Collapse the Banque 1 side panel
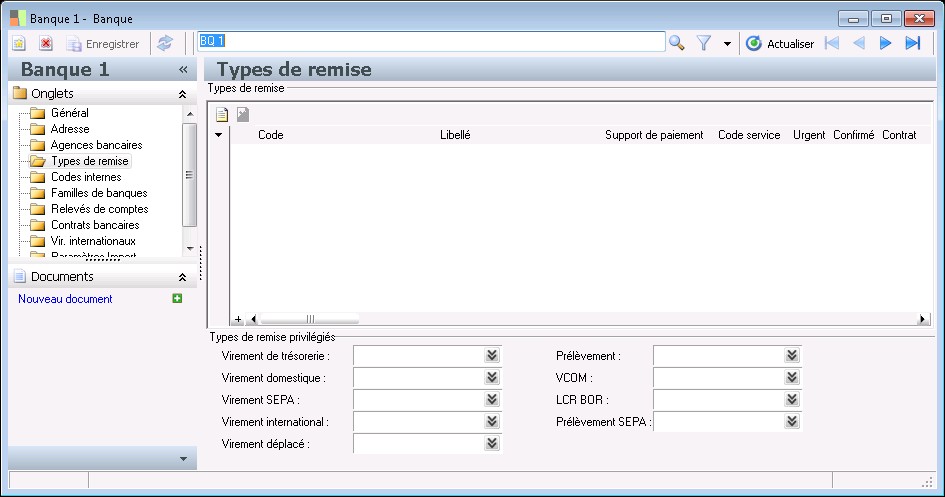 183,70
